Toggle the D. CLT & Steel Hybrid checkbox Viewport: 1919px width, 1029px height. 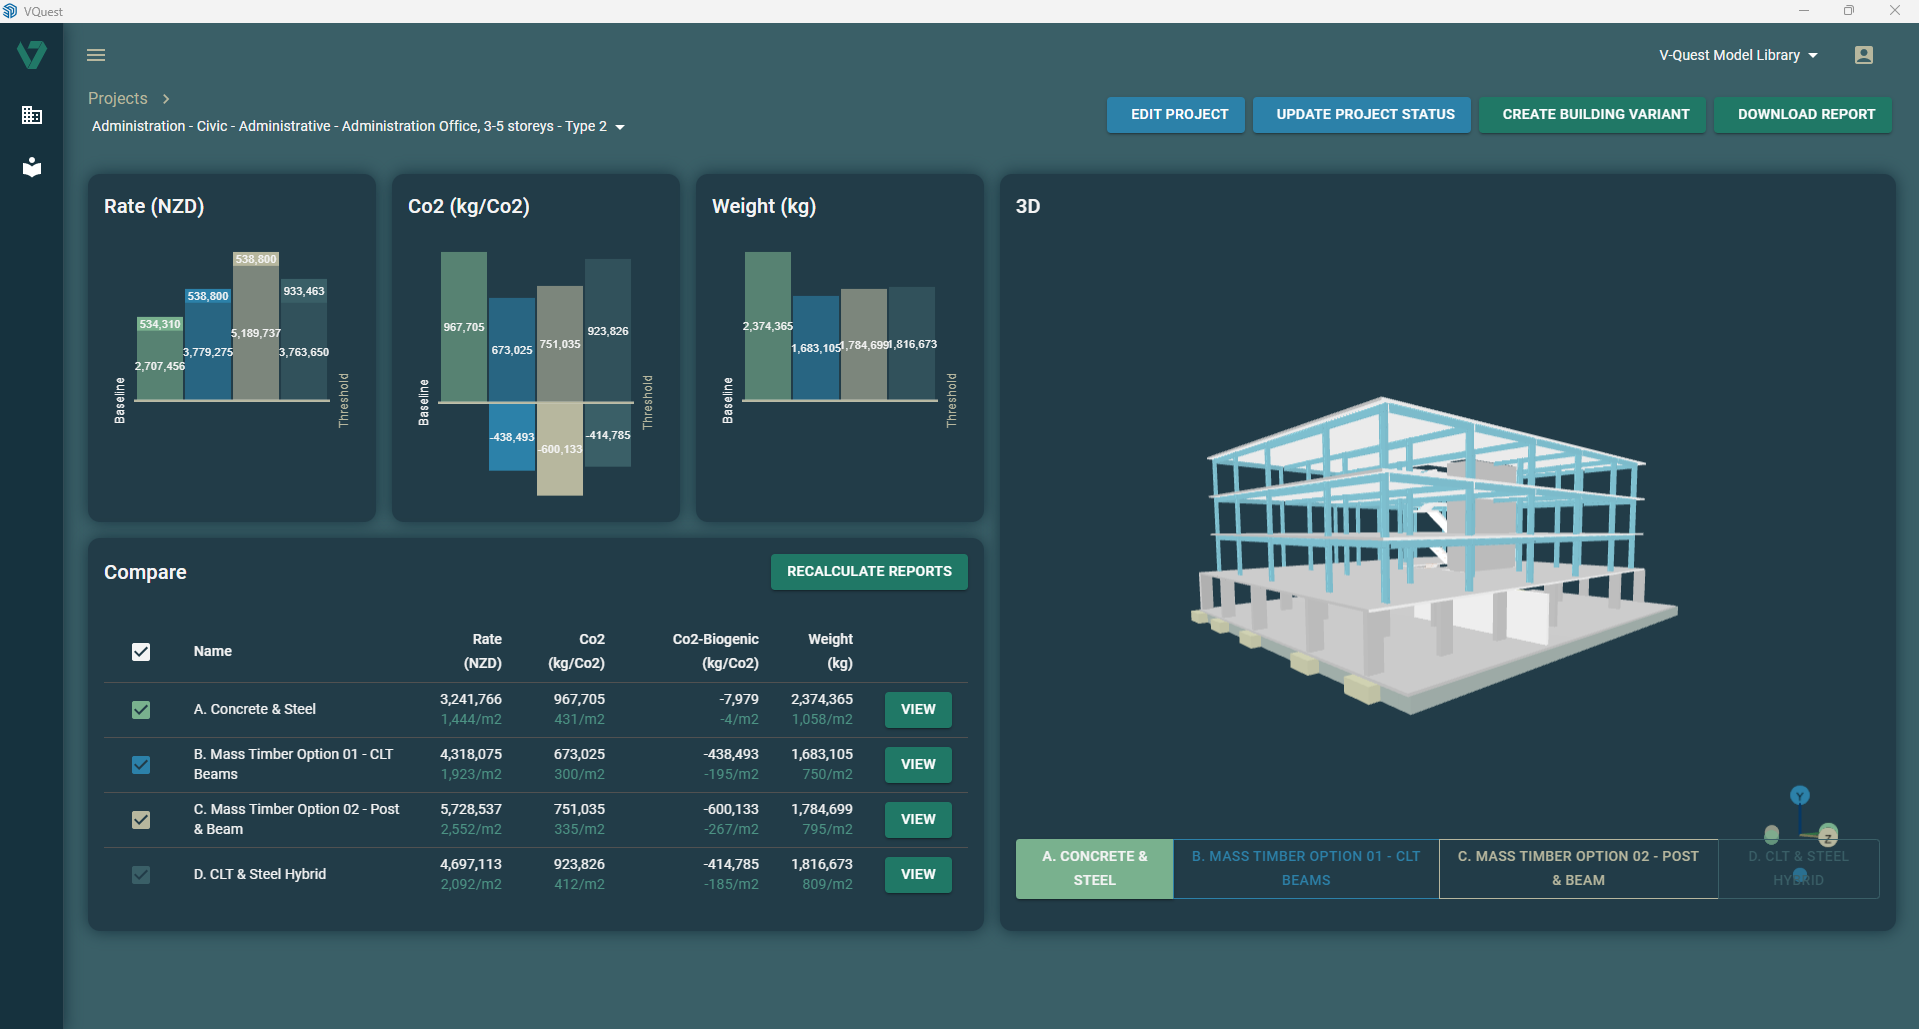coord(141,875)
